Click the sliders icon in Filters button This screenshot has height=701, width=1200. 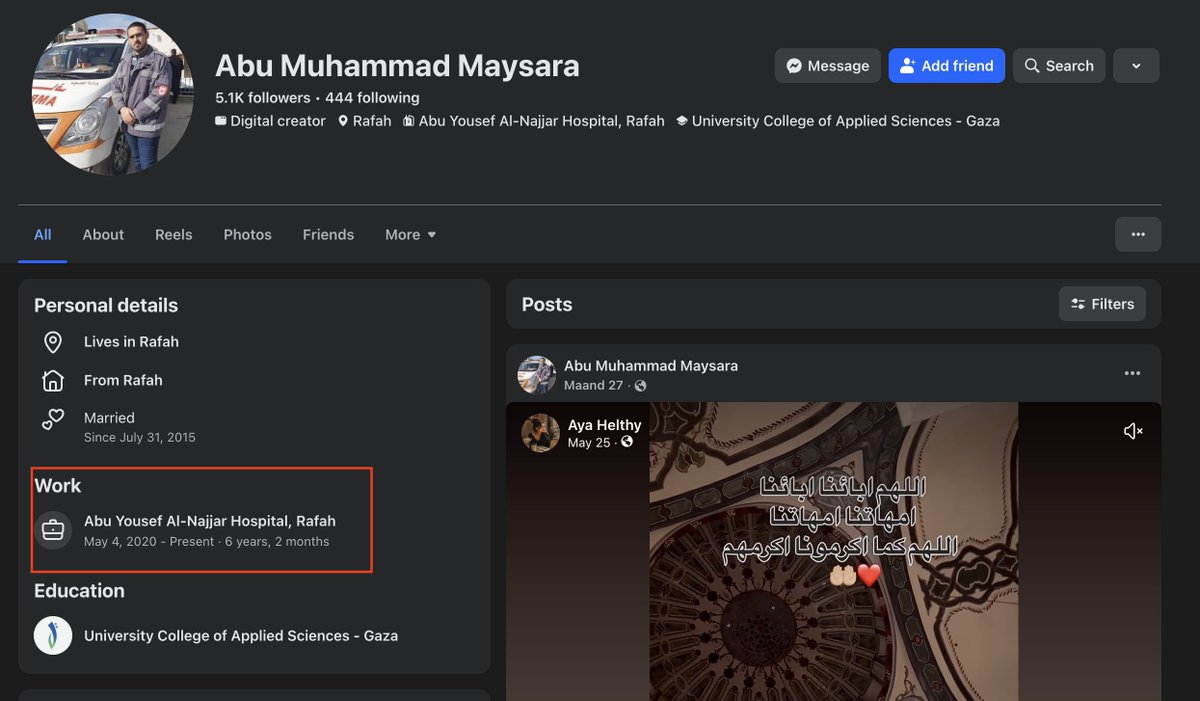click(x=1078, y=304)
